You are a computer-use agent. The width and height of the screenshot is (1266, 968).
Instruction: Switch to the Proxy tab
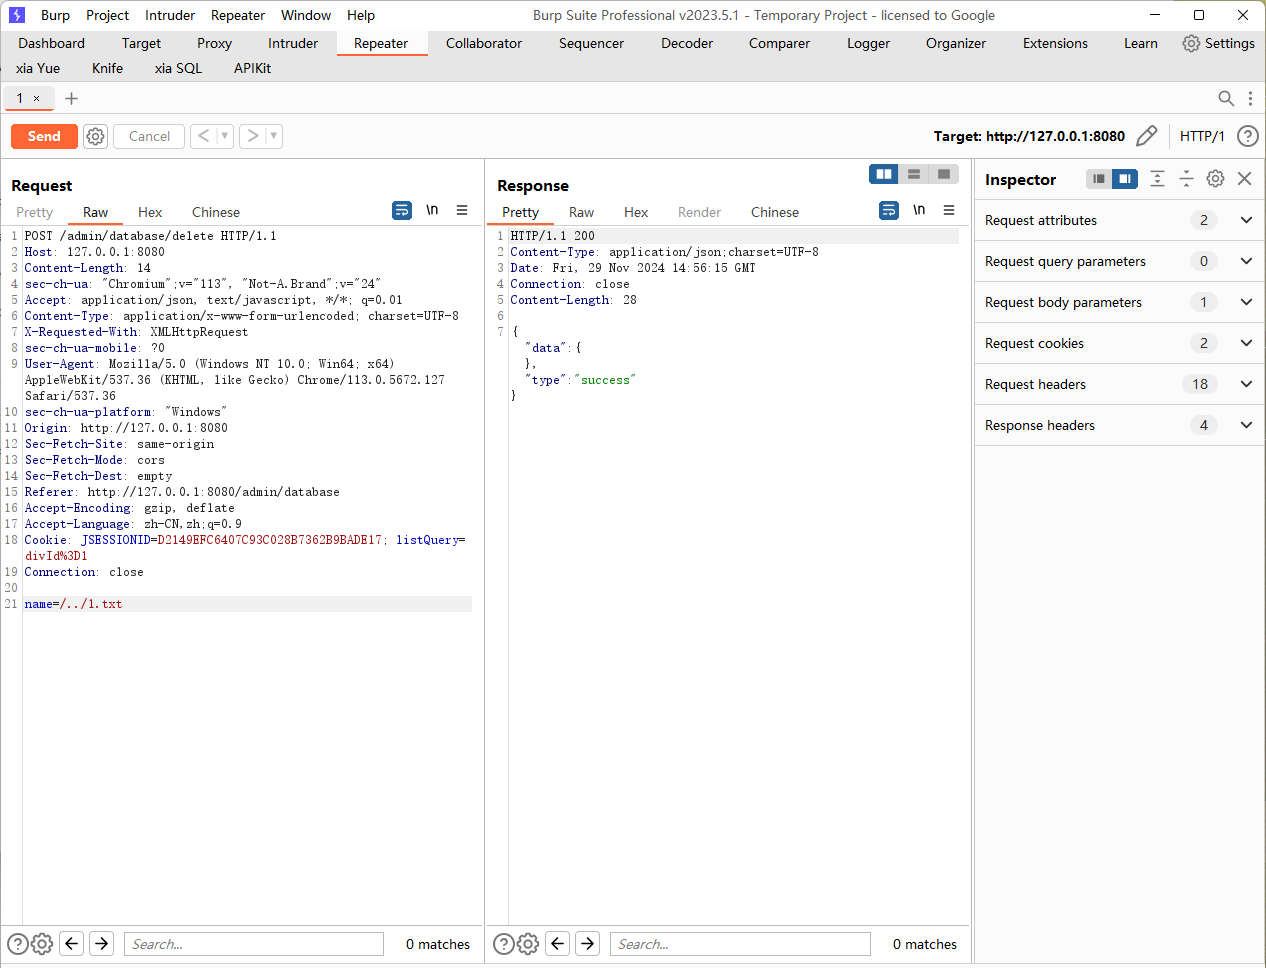(x=214, y=43)
